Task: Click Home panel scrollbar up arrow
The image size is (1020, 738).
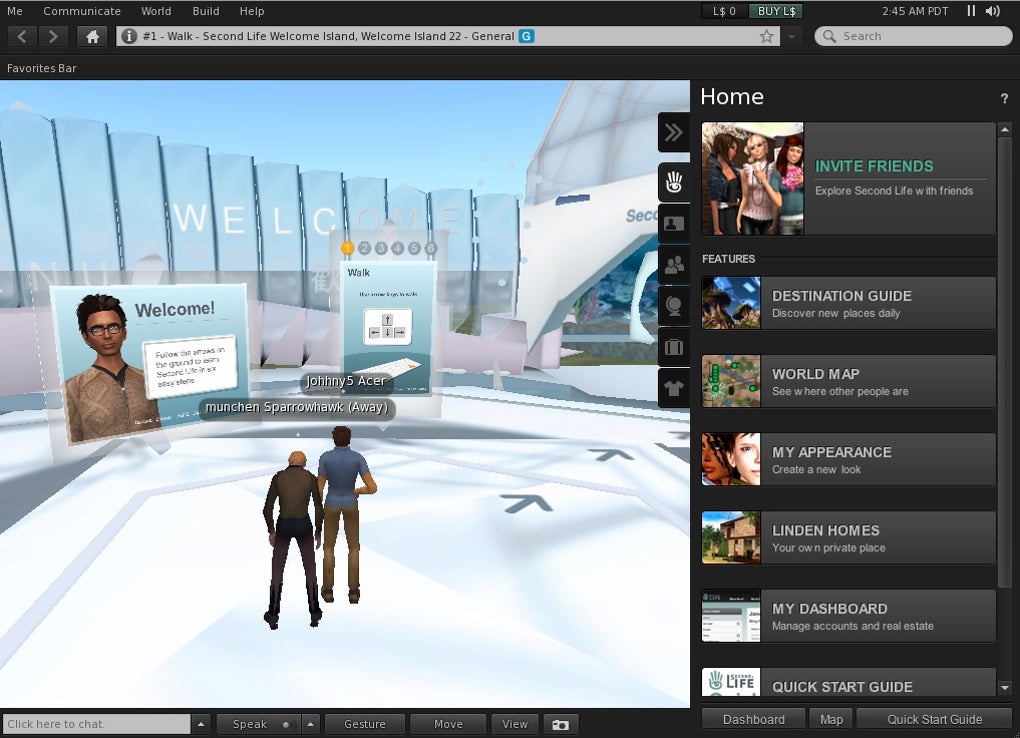Action: point(1005,130)
